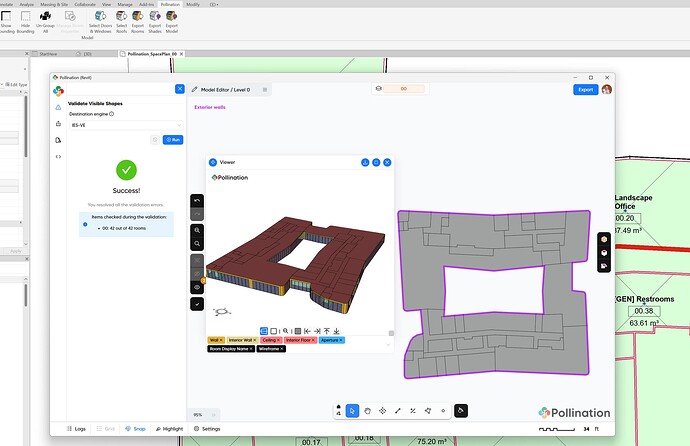
Task: Select the pan hand tool
Action: click(x=367, y=411)
